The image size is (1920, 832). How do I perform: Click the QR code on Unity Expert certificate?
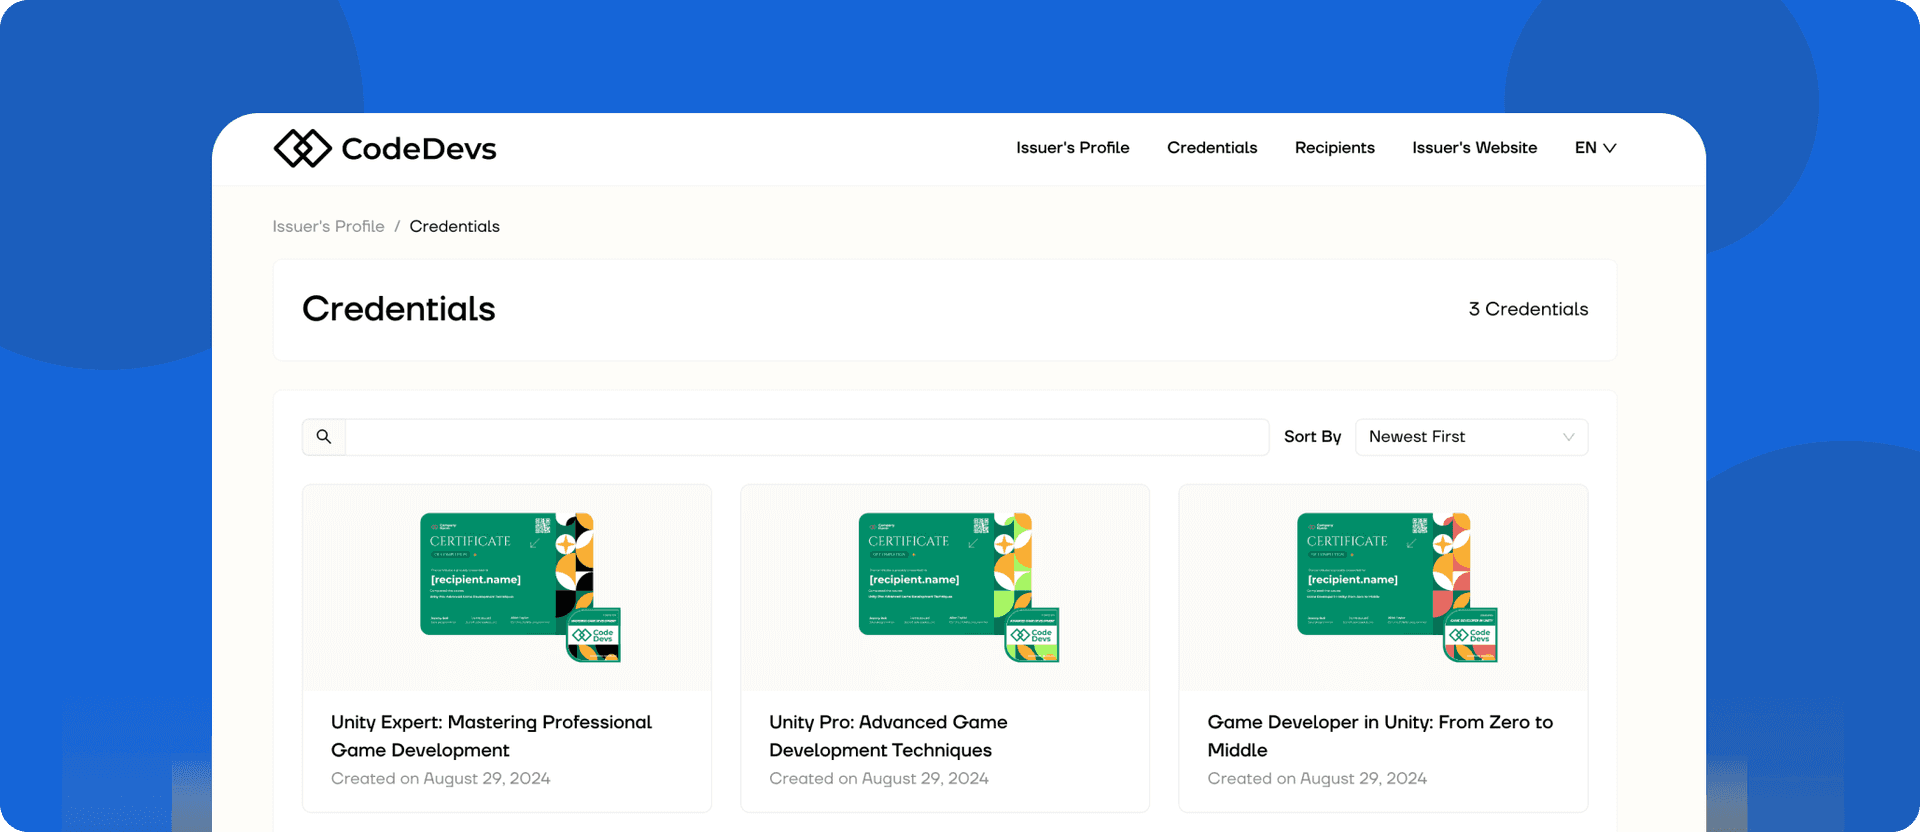click(x=543, y=525)
